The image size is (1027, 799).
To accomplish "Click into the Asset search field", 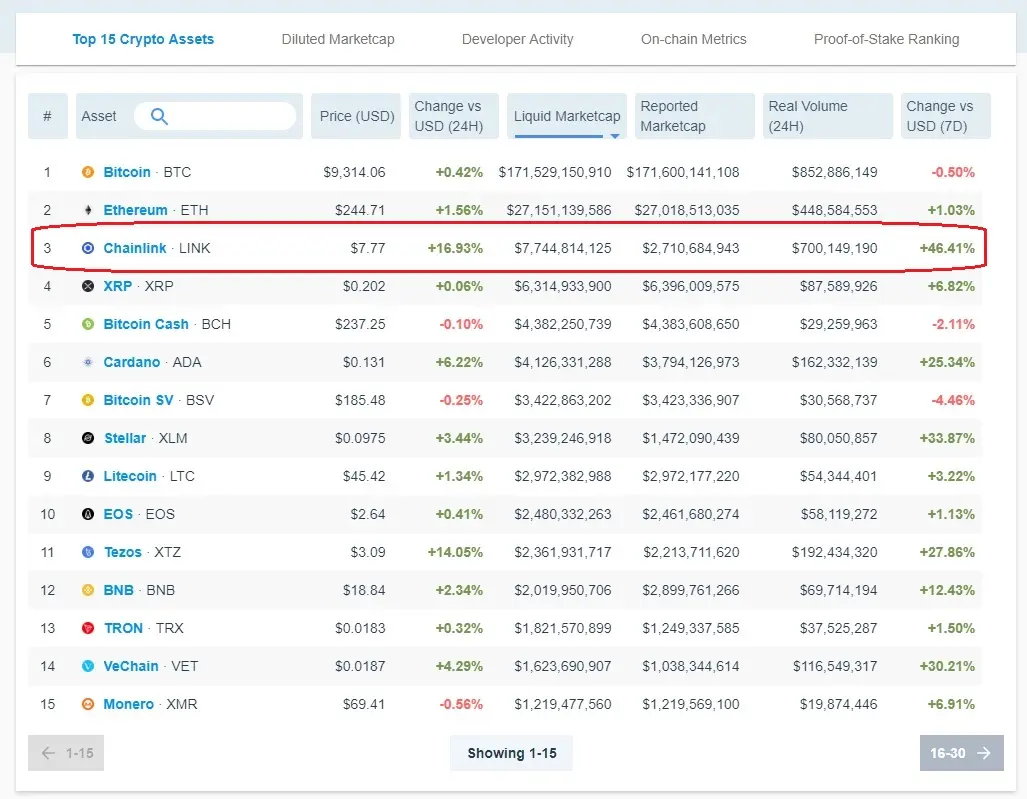I will (x=215, y=117).
